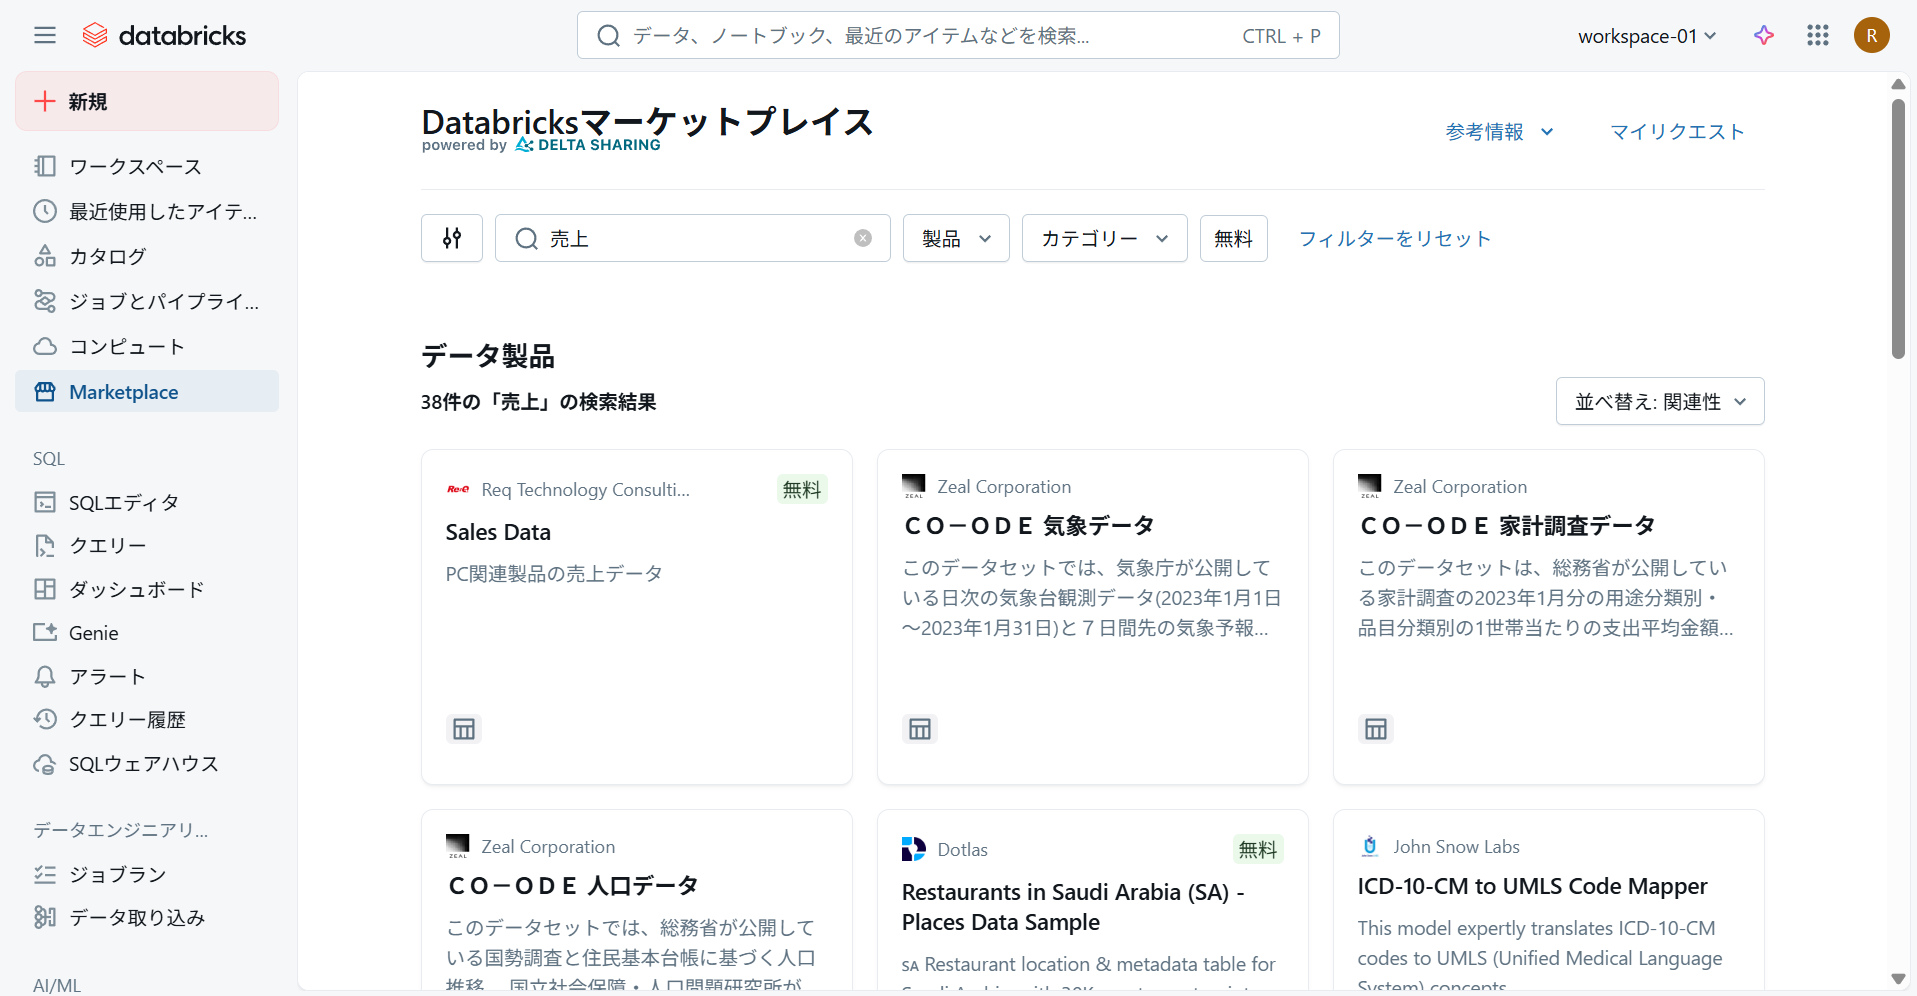The width and height of the screenshot is (1917, 996).
Task: Open the 並べ替え: 関連性 sort dropdown
Action: pyautogui.click(x=1659, y=401)
